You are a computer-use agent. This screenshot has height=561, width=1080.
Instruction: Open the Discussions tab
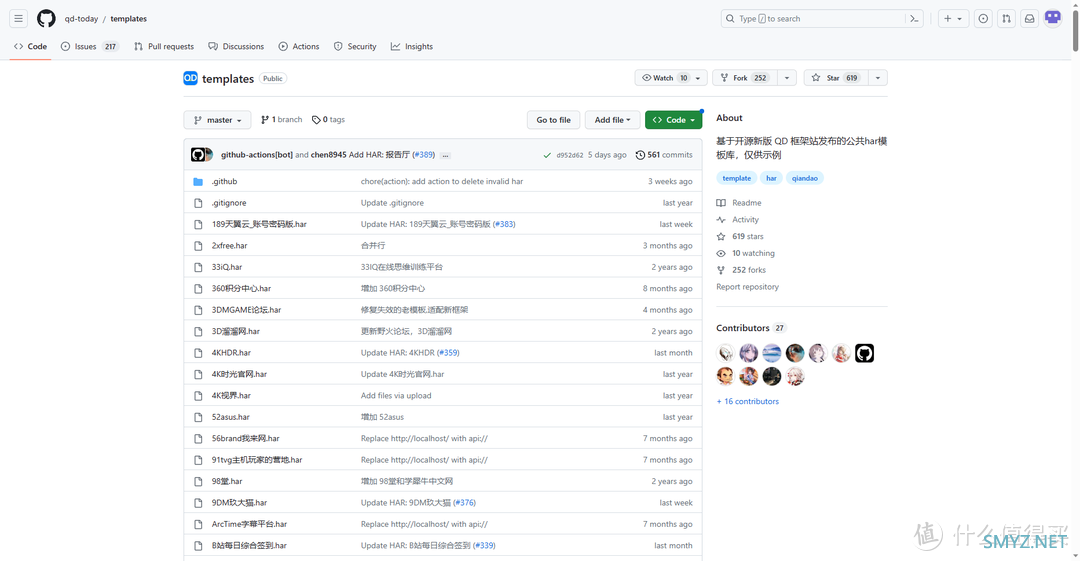pyautogui.click(x=236, y=46)
